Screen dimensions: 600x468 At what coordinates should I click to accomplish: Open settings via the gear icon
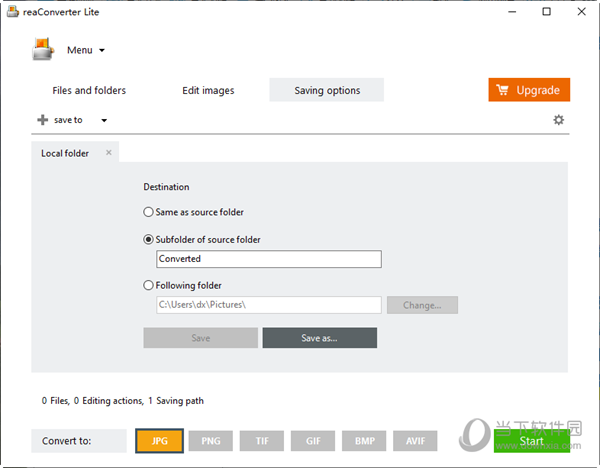tap(558, 120)
